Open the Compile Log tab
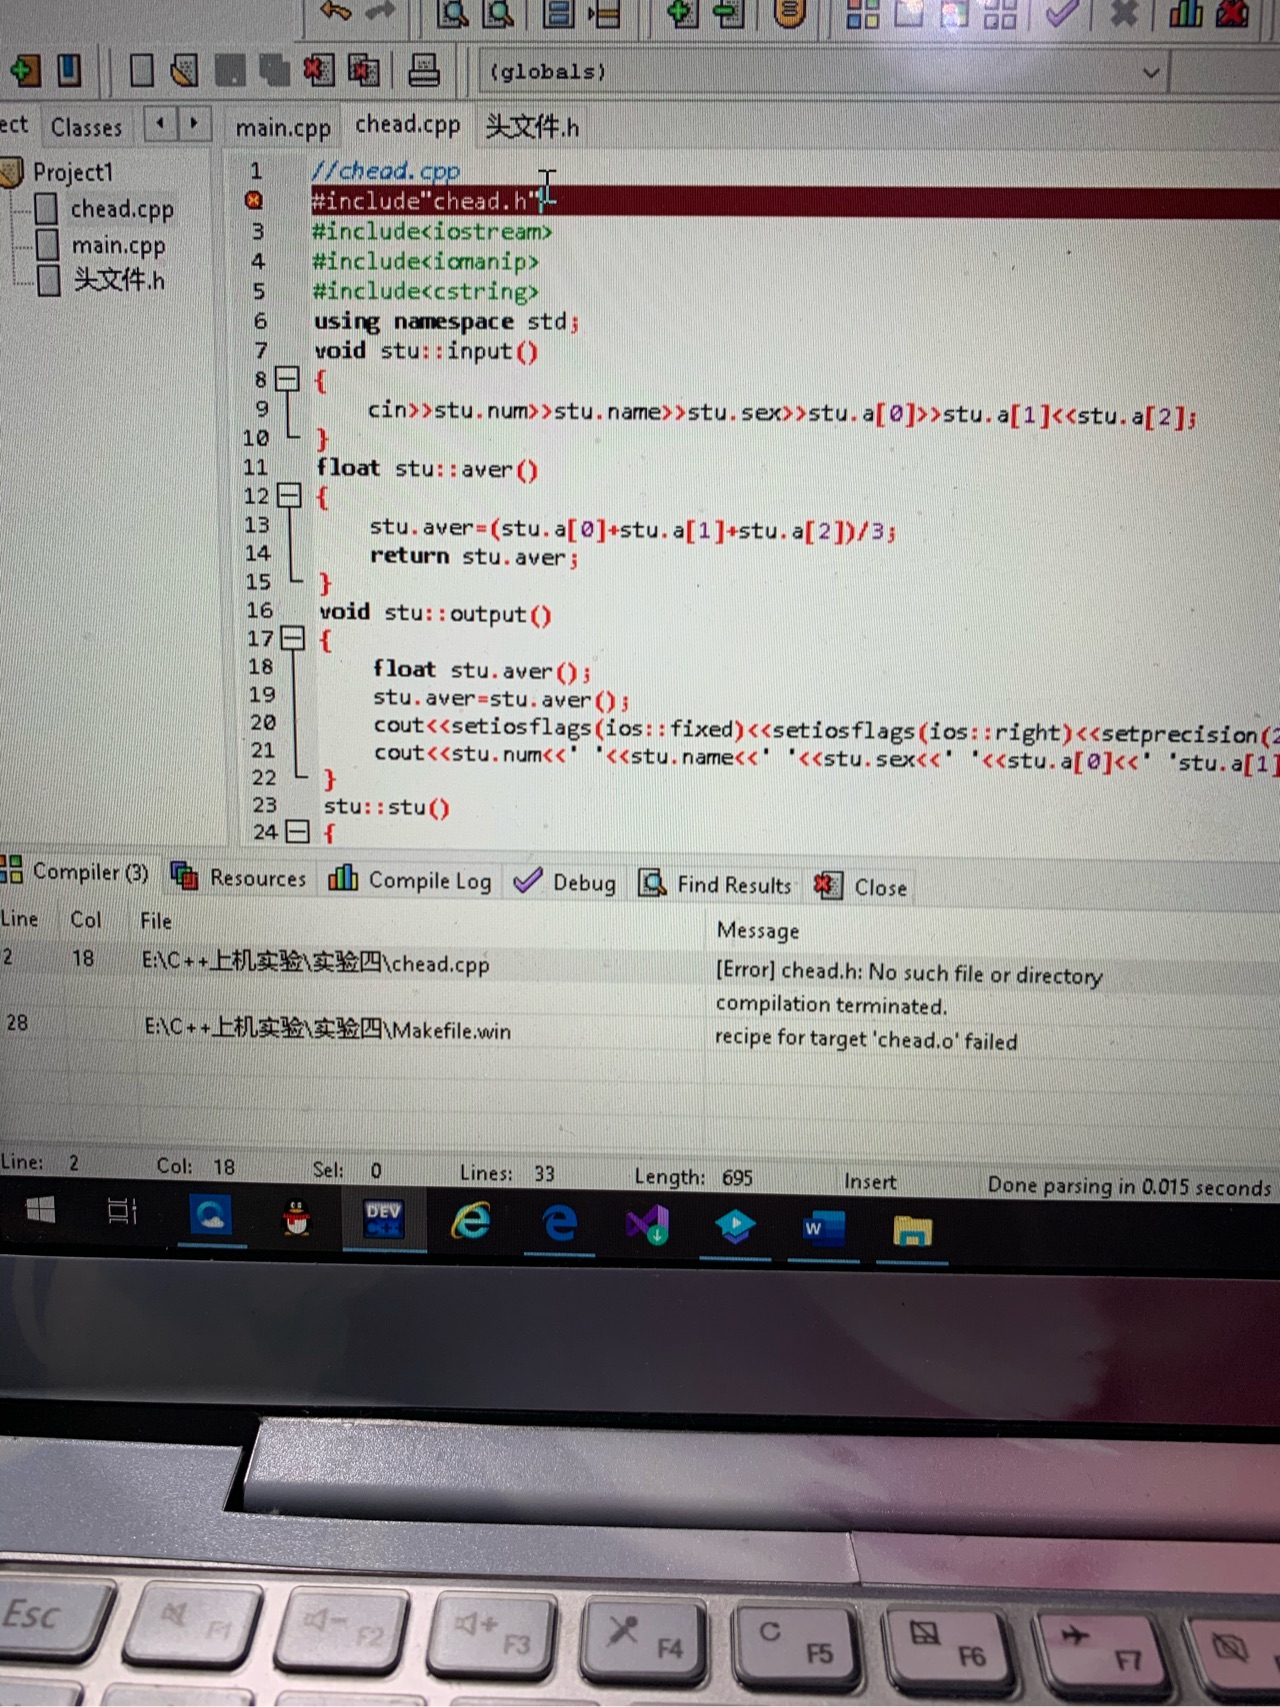The height and width of the screenshot is (1707, 1280). click(x=411, y=880)
